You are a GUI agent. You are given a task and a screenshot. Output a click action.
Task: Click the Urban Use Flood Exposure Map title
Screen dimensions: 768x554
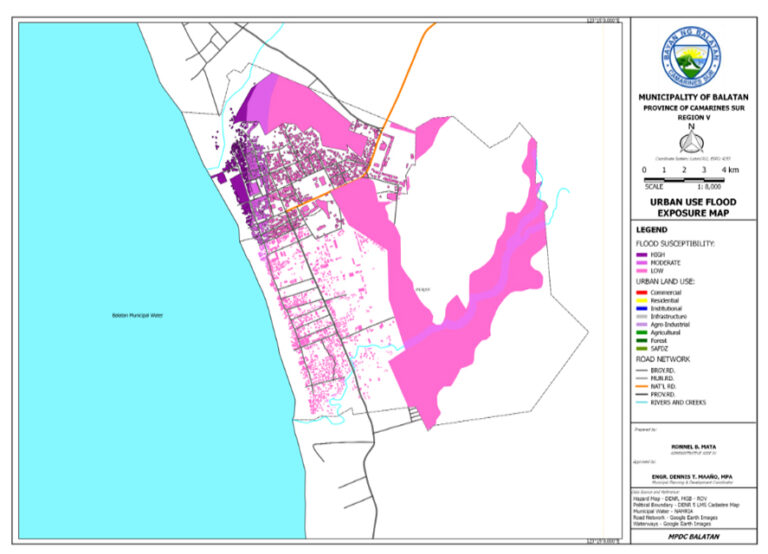(x=692, y=207)
